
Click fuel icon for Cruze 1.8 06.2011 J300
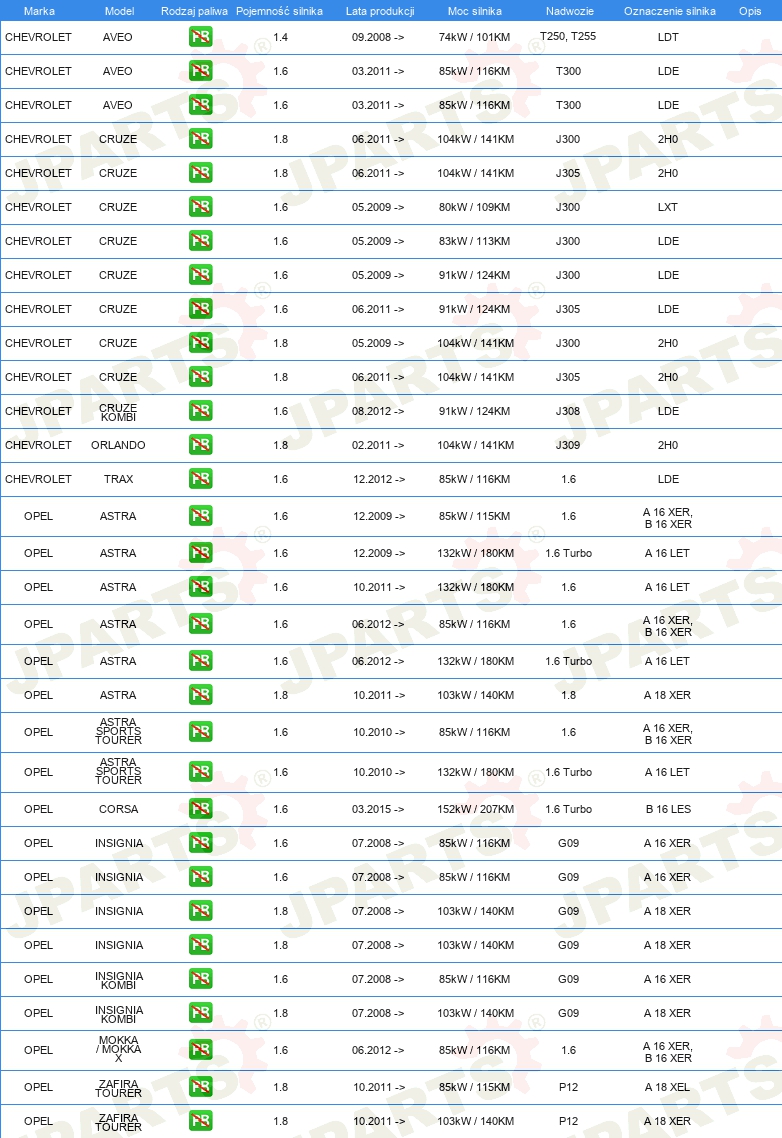tap(200, 139)
